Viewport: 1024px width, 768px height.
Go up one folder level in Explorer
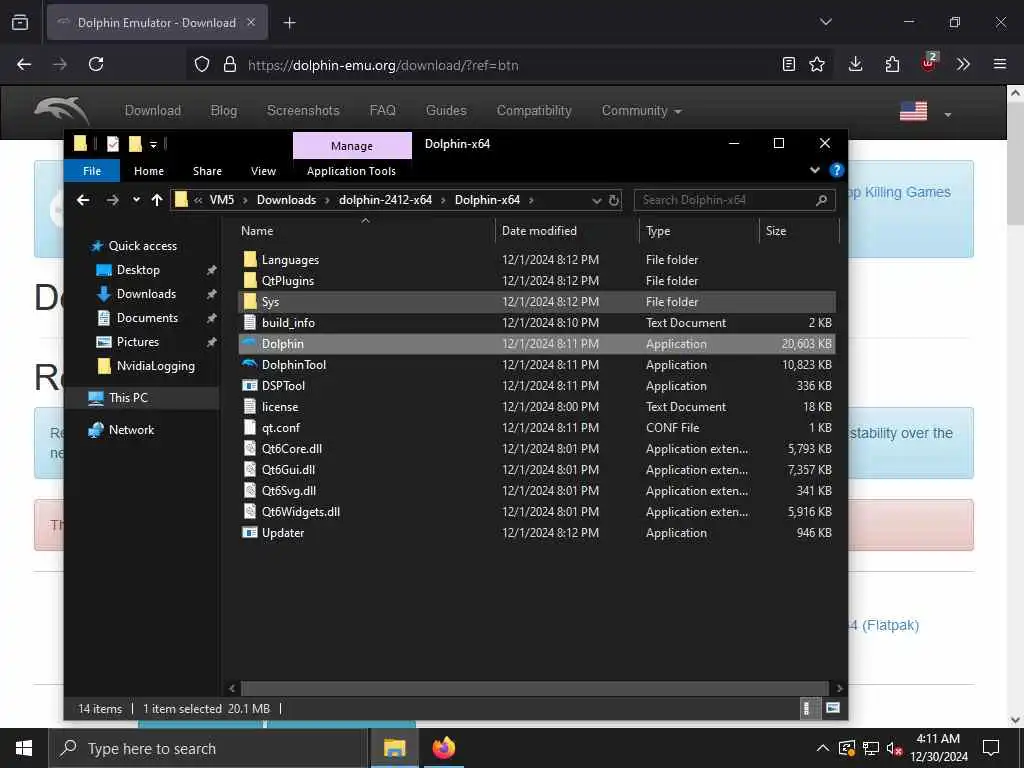(157, 200)
